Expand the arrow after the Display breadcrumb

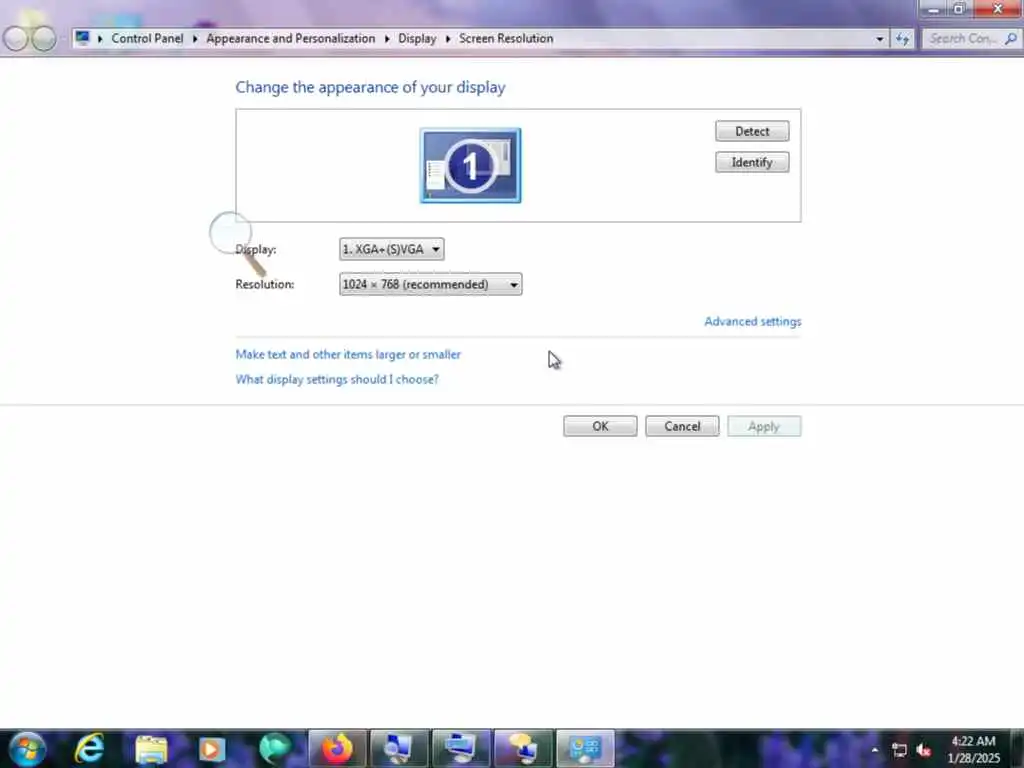click(x=448, y=39)
